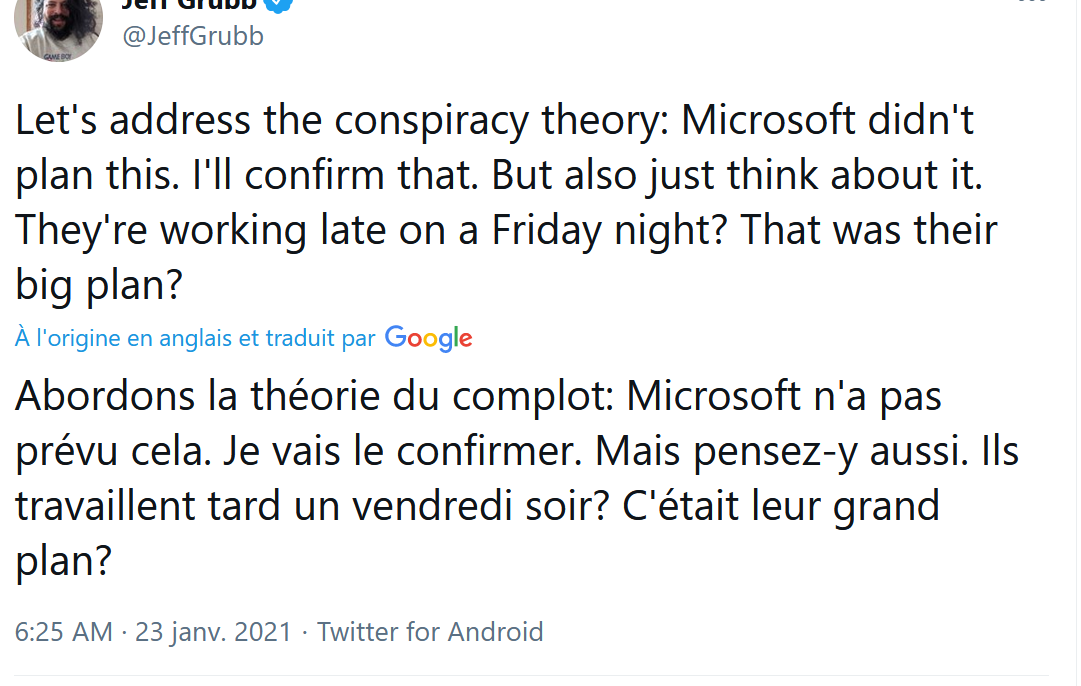Open the "23 janv. 2021" date link

point(214,632)
